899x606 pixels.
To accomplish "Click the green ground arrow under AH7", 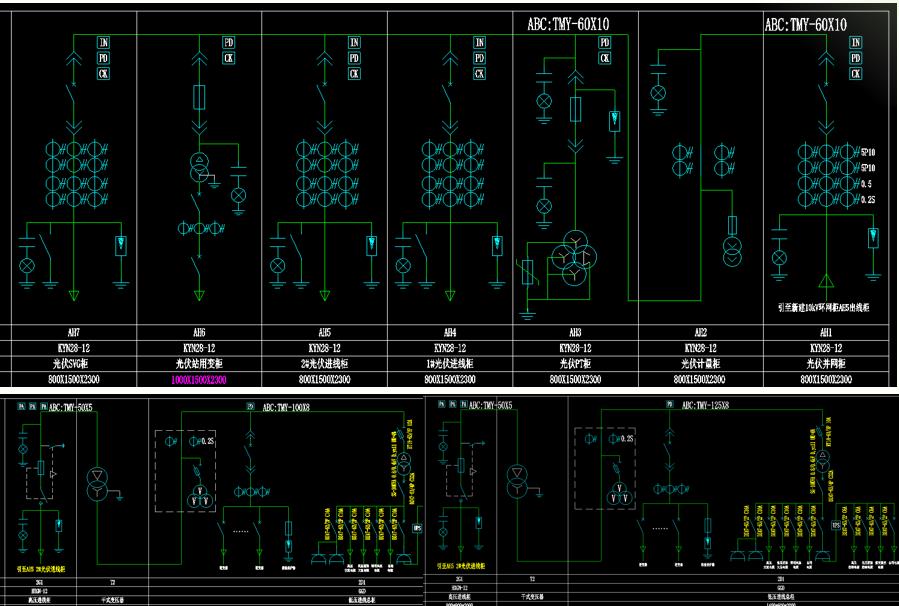I will pyautogui.click(x=73, y=295).
